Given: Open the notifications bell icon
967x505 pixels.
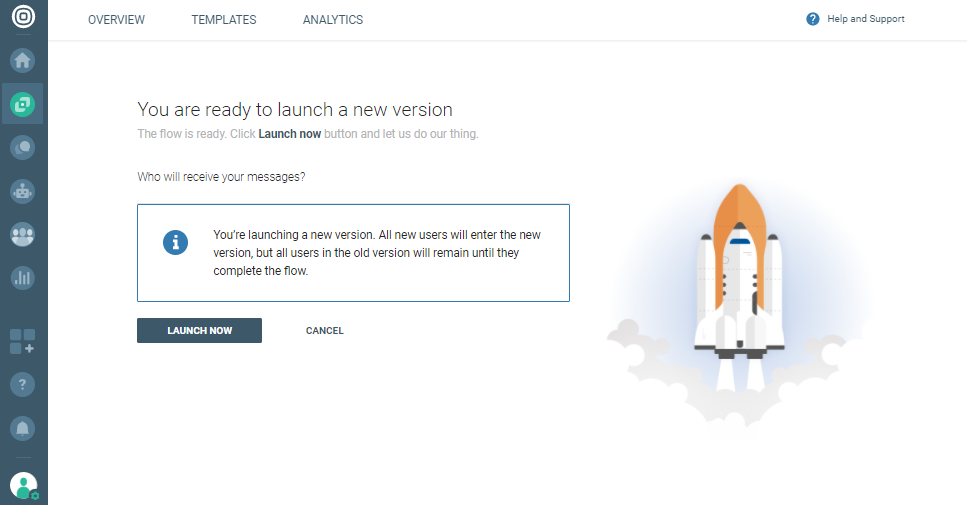Looking at the screenshot, I should click(23, 429).
